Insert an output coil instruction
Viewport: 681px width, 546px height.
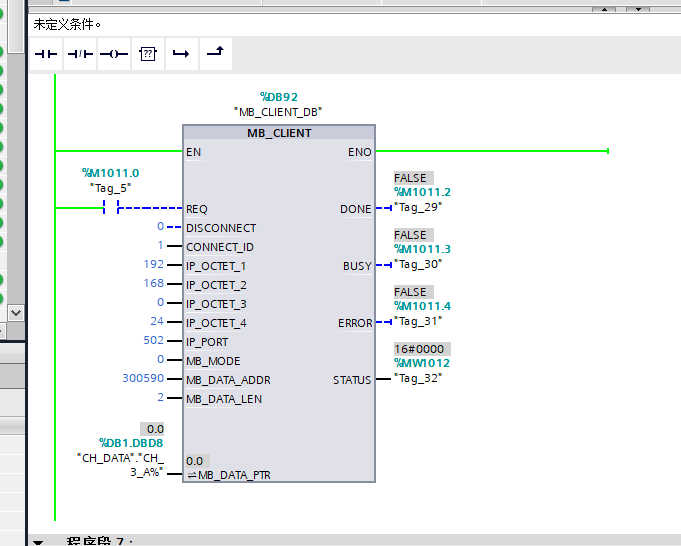pos(114,53)
